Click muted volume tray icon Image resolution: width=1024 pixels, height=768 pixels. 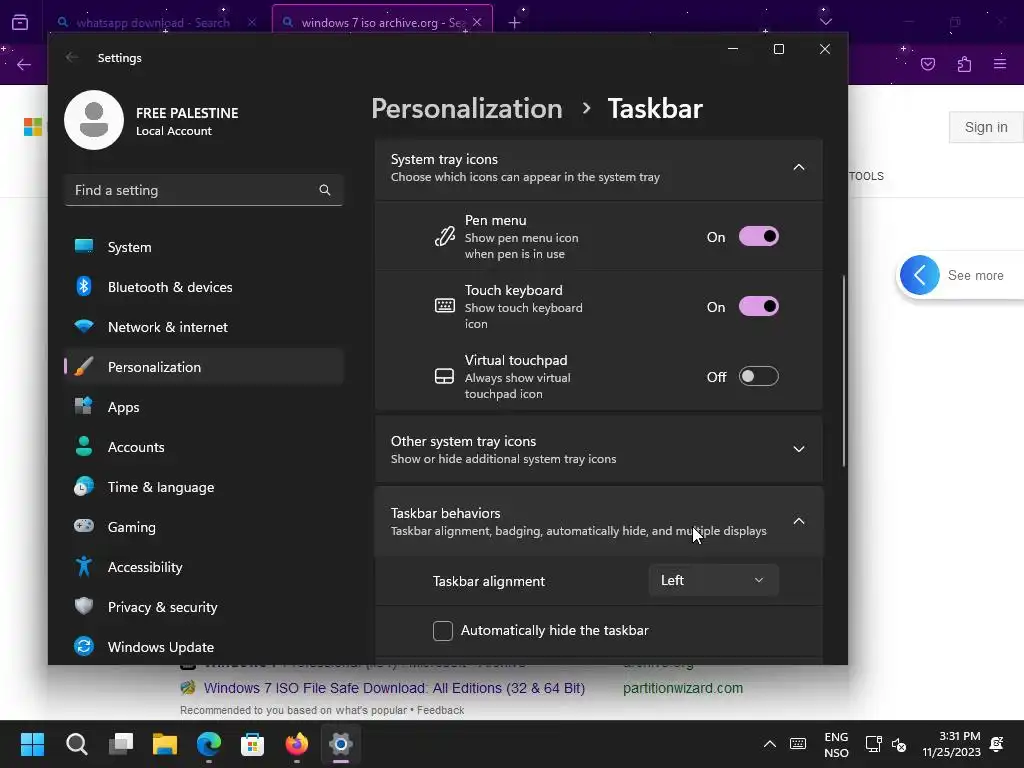click(899, 744)
